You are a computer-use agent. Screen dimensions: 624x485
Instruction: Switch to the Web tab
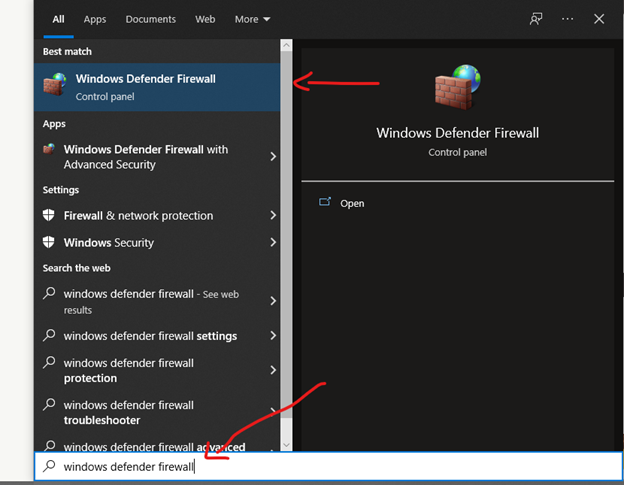pos(205,19)
